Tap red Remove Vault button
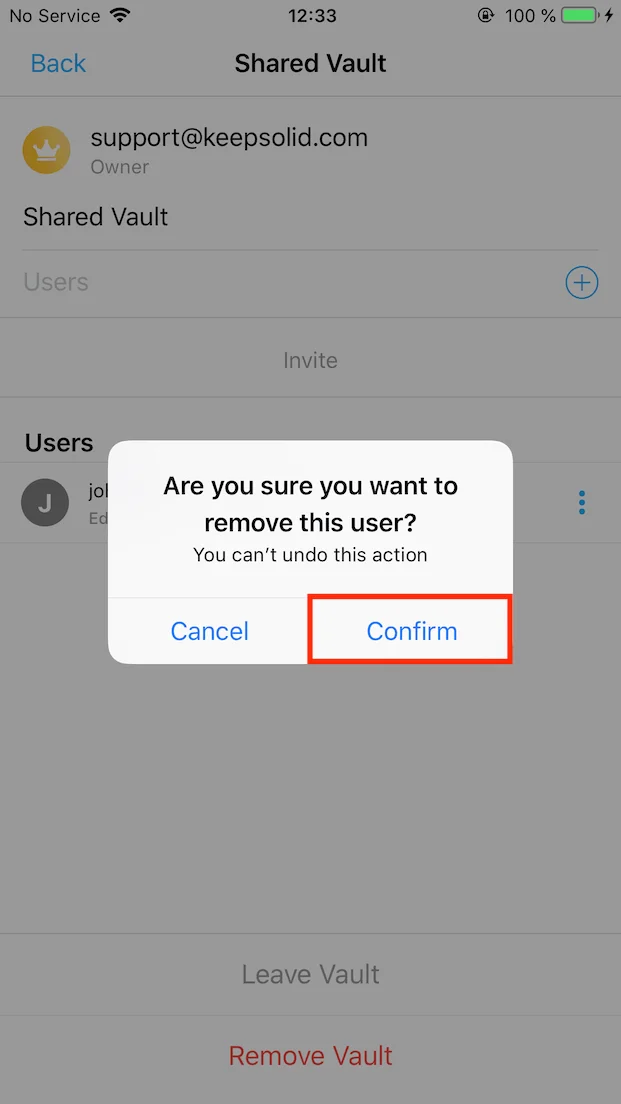The width and height of the screenshot is (621, 1104). (x=310, y=1055)
